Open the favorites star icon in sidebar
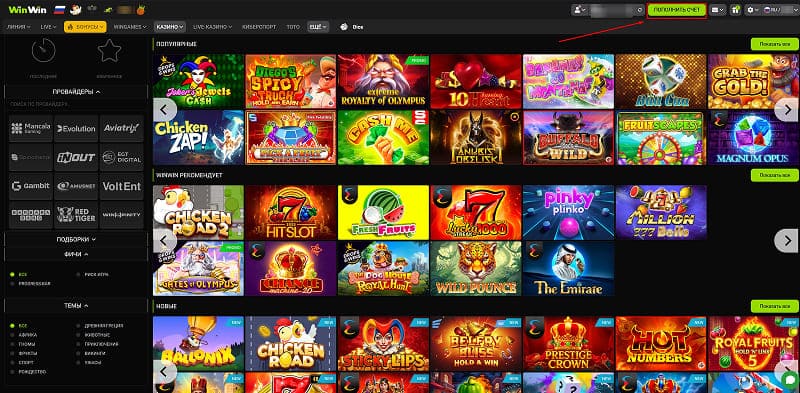800x393 pixels. 109,51
